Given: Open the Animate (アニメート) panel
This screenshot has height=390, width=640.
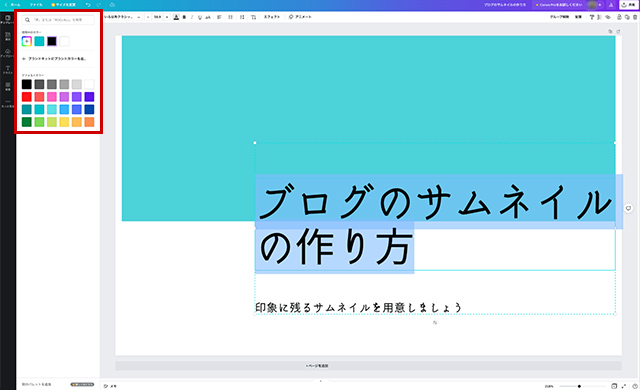Looking at the screenshot, I should tap(300, 17).
